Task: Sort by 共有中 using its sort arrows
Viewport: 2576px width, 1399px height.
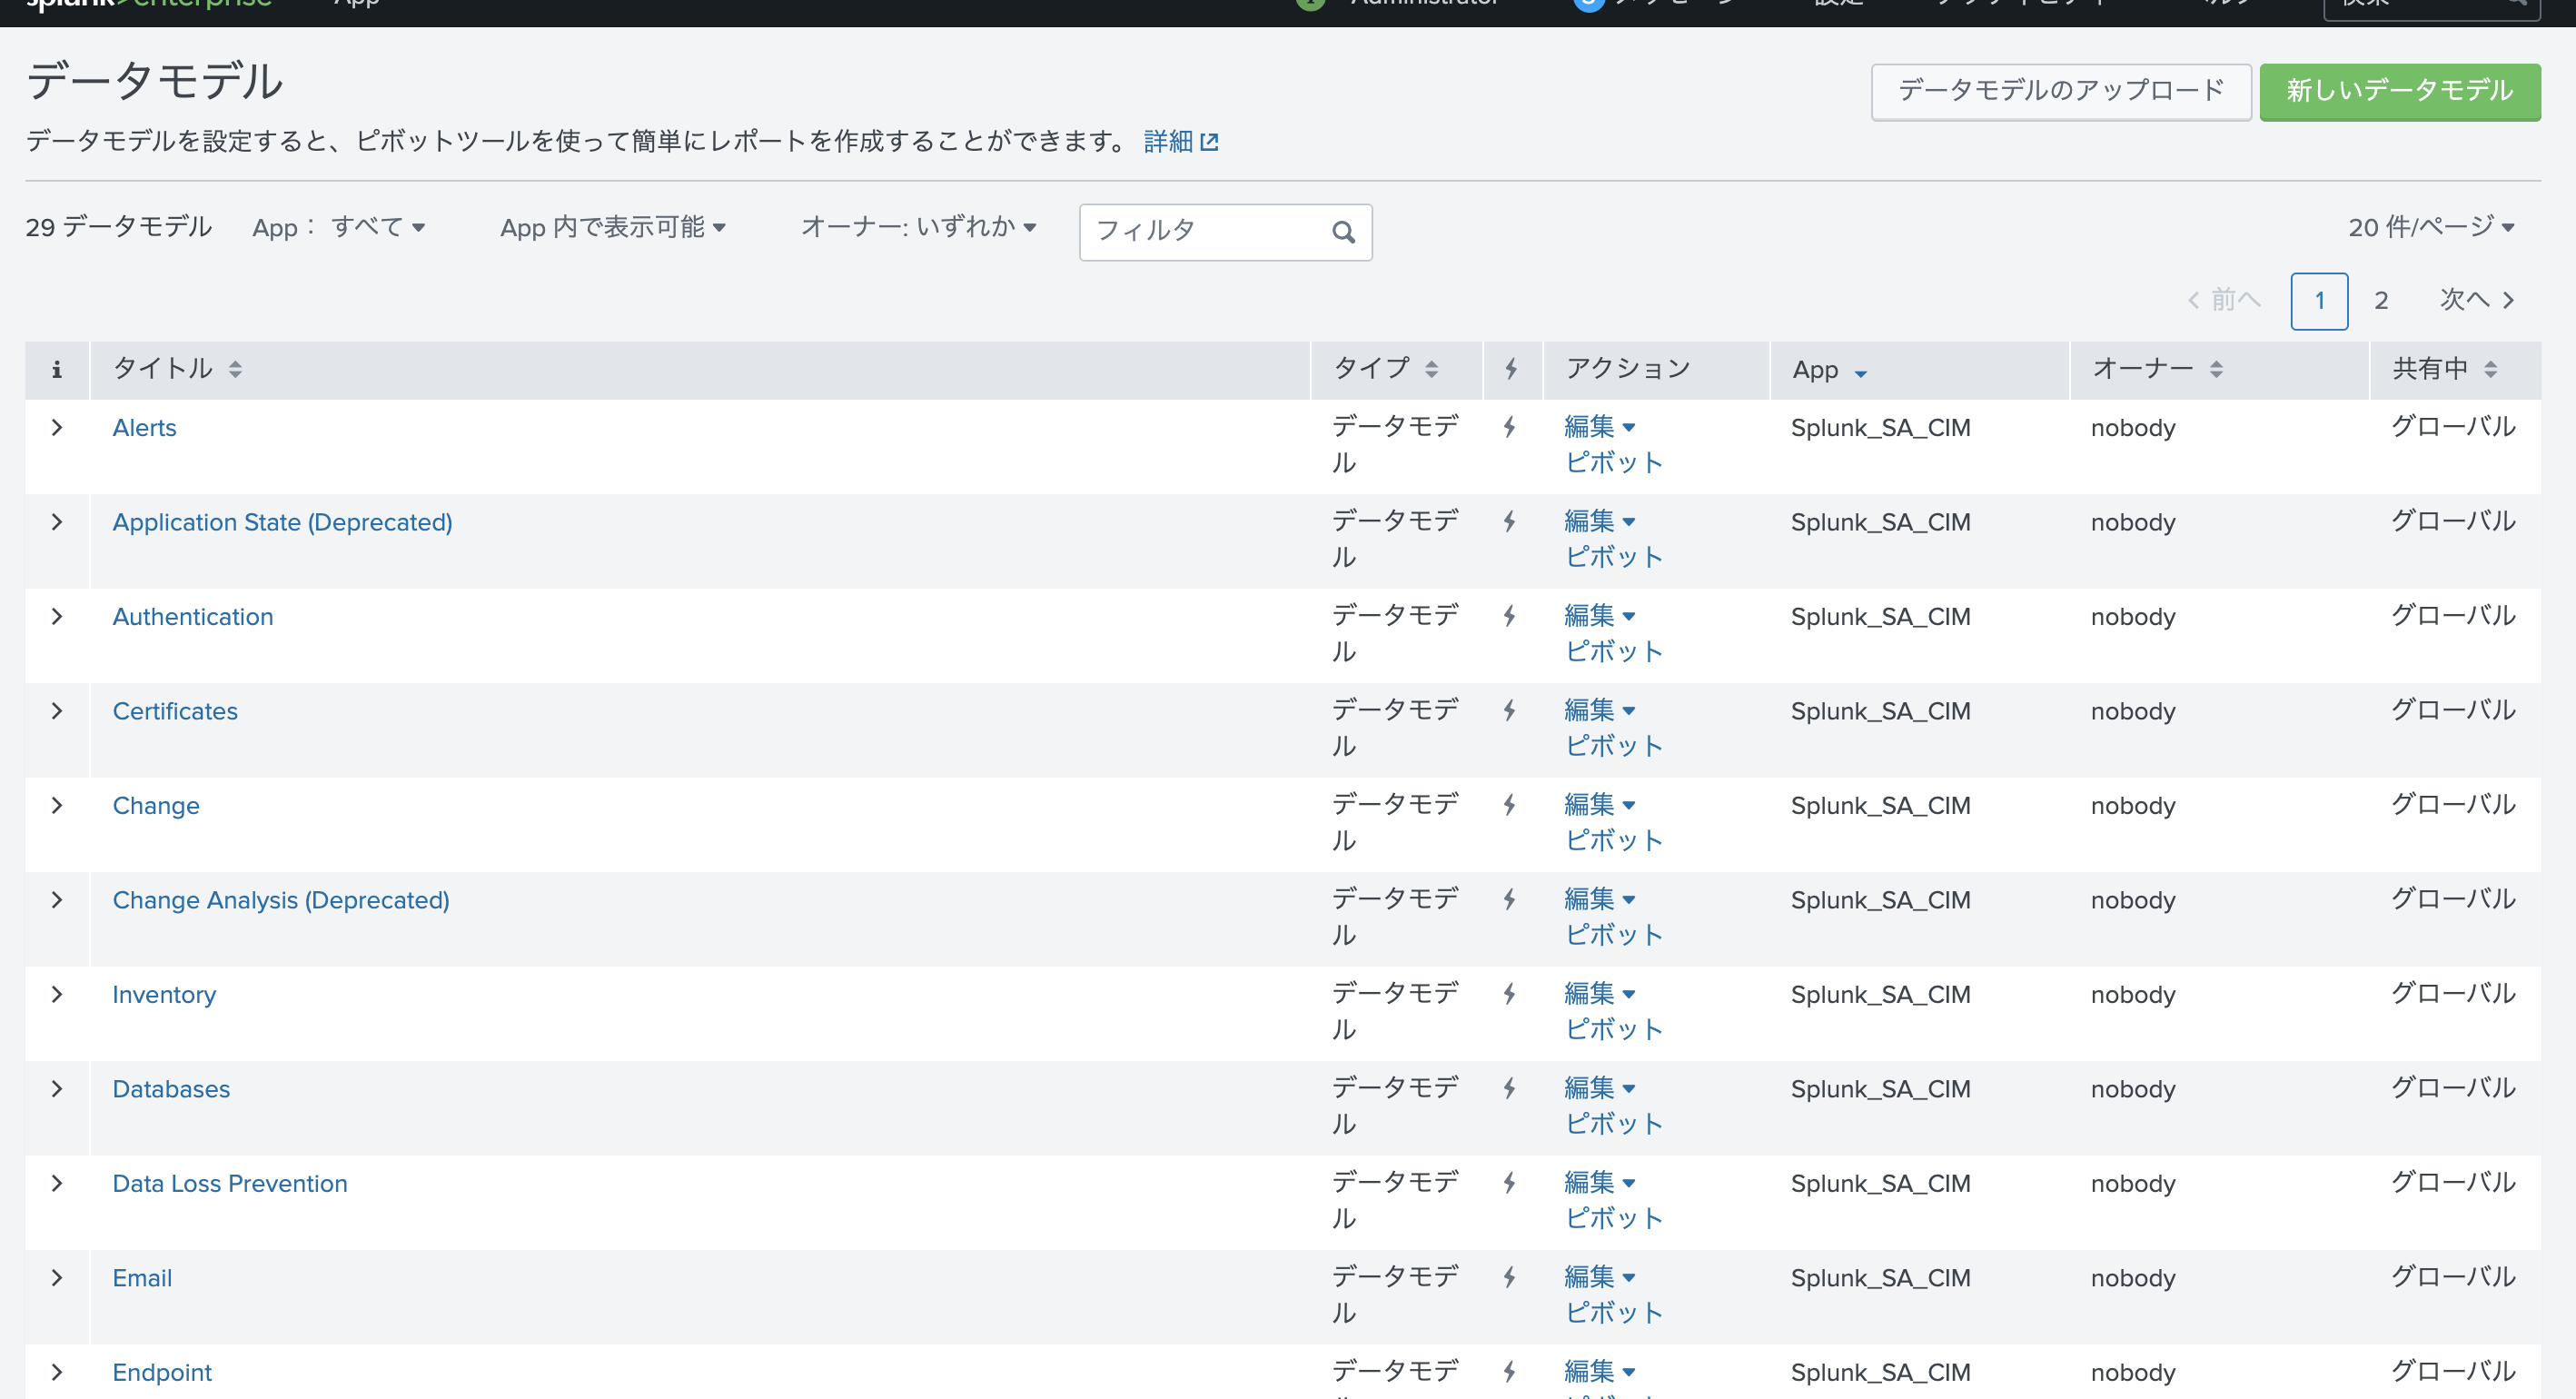Action: pos(2490,369)
